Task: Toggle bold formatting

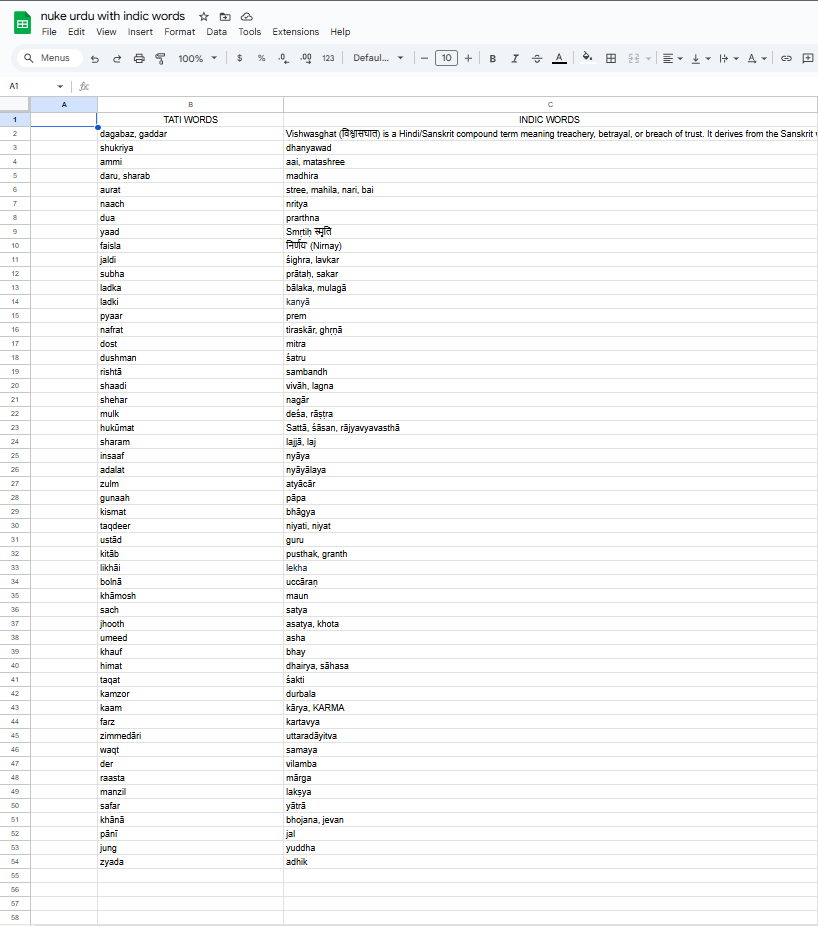Action: coord(493,58)
